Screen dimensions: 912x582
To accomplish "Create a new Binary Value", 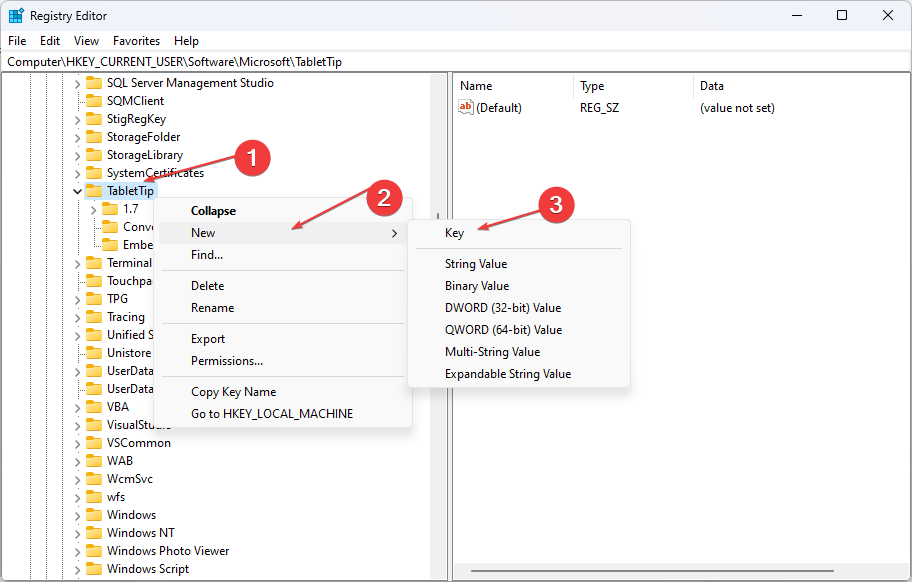I will tap(519, 286).
